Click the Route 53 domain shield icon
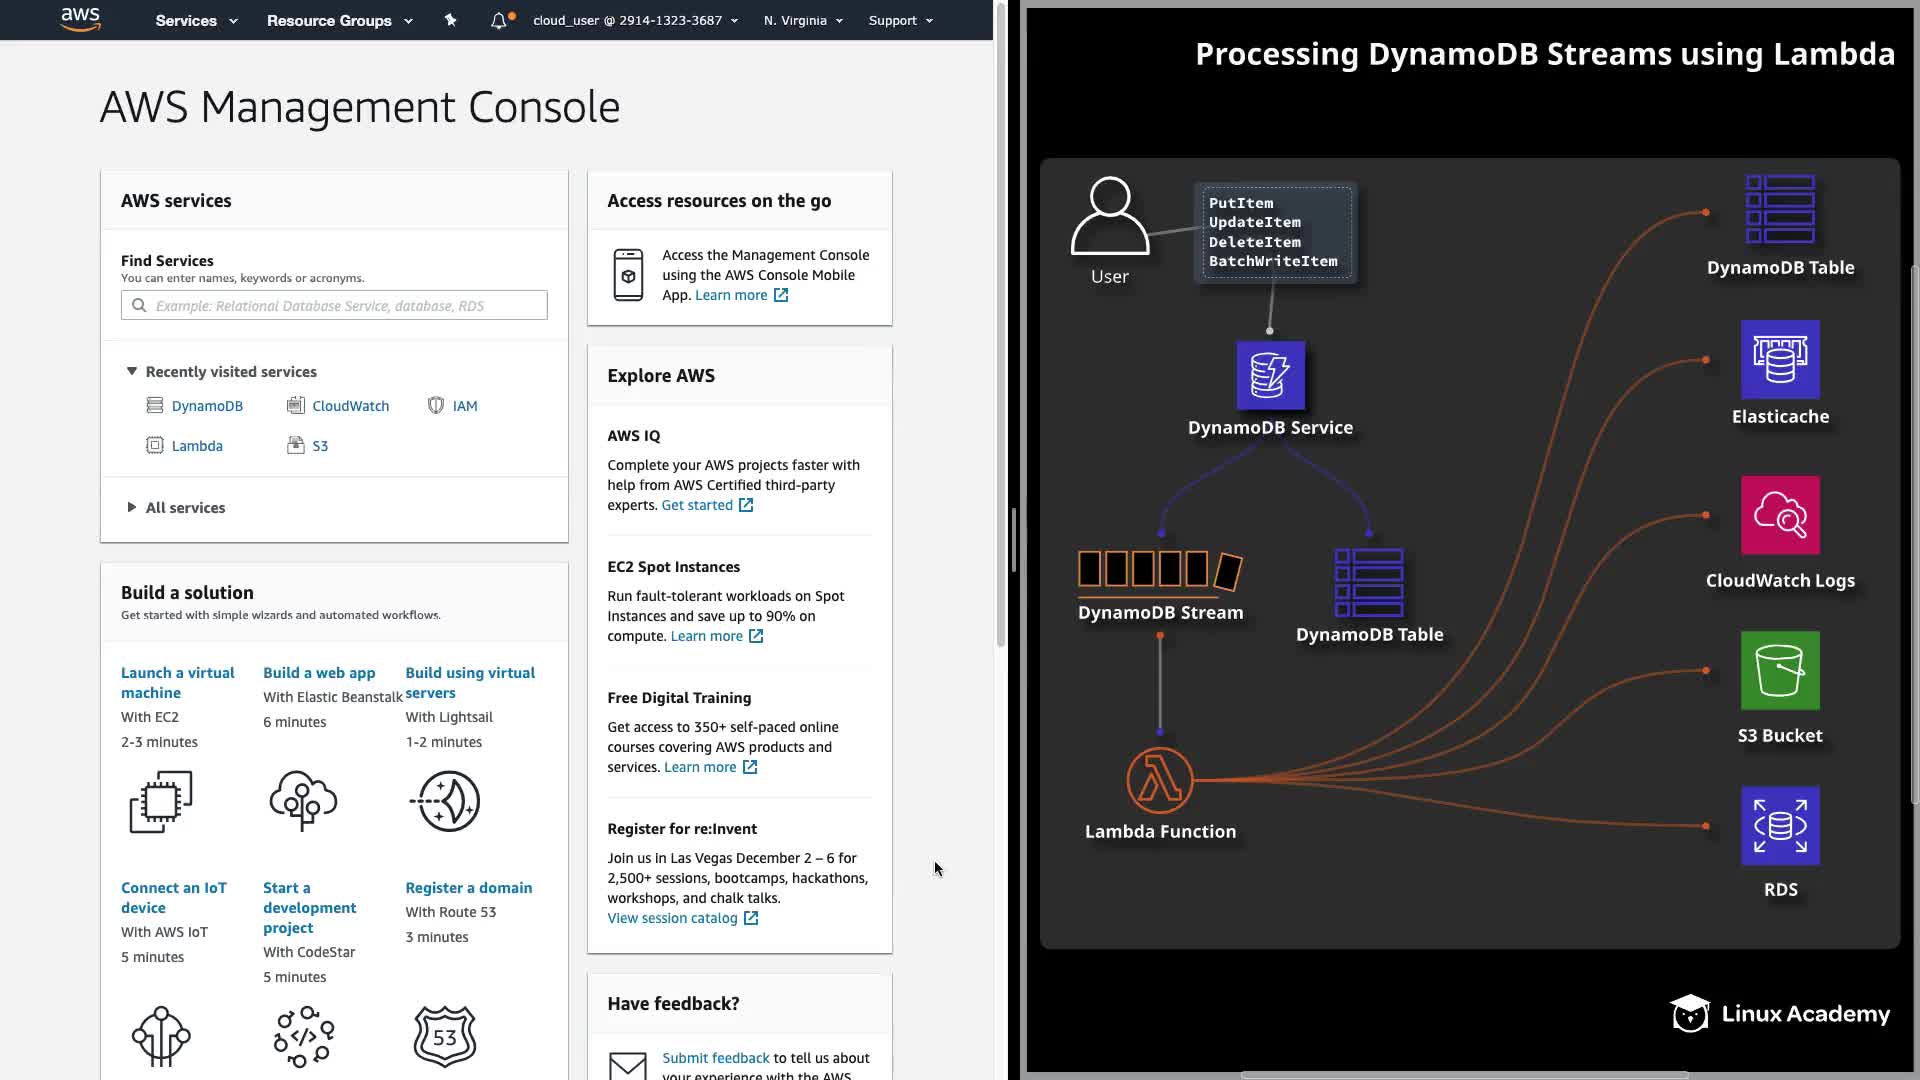Viewport: 1920px width, 1080px height. [x=445, y=1036]
